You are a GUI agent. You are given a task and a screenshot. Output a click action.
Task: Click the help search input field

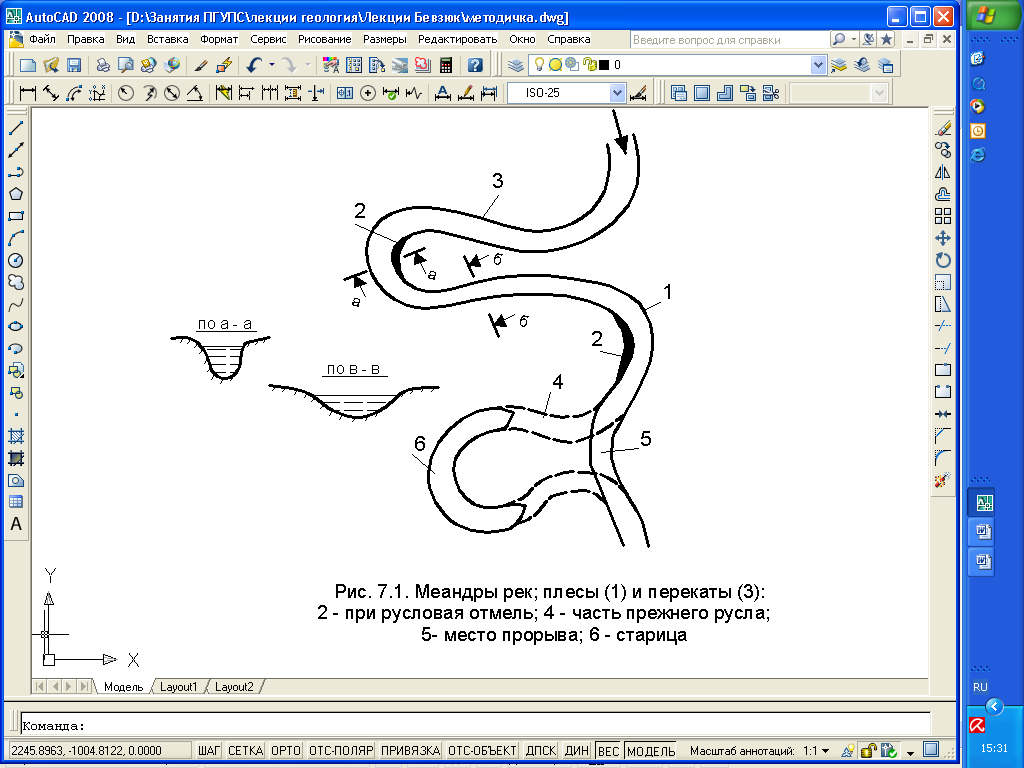729,40
